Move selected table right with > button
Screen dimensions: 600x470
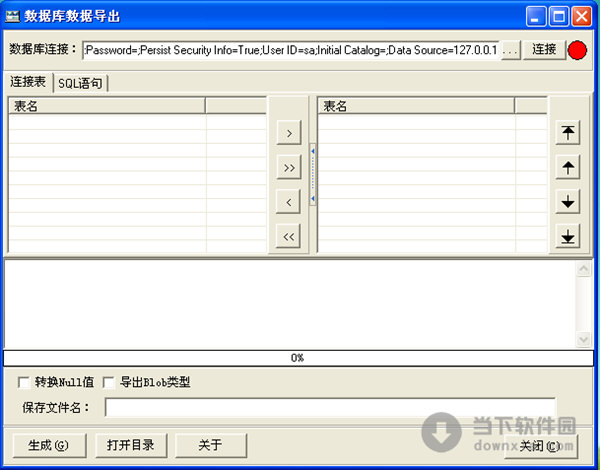(x=289, y=133)
